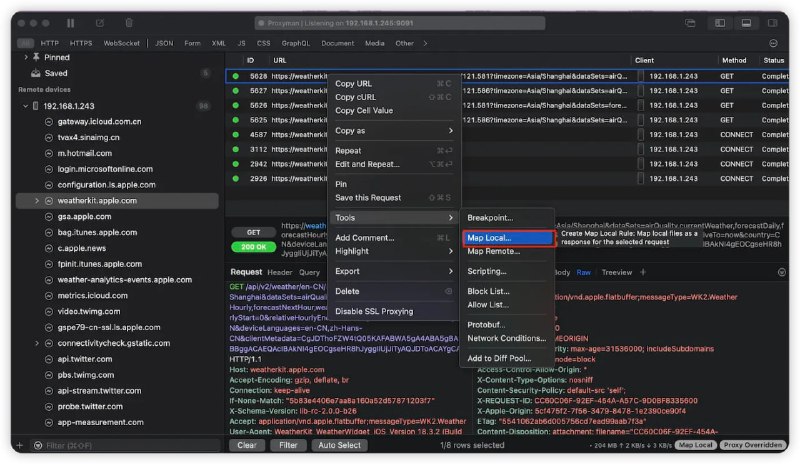Choose Network Conditions... in the submenu

point(508,338)
